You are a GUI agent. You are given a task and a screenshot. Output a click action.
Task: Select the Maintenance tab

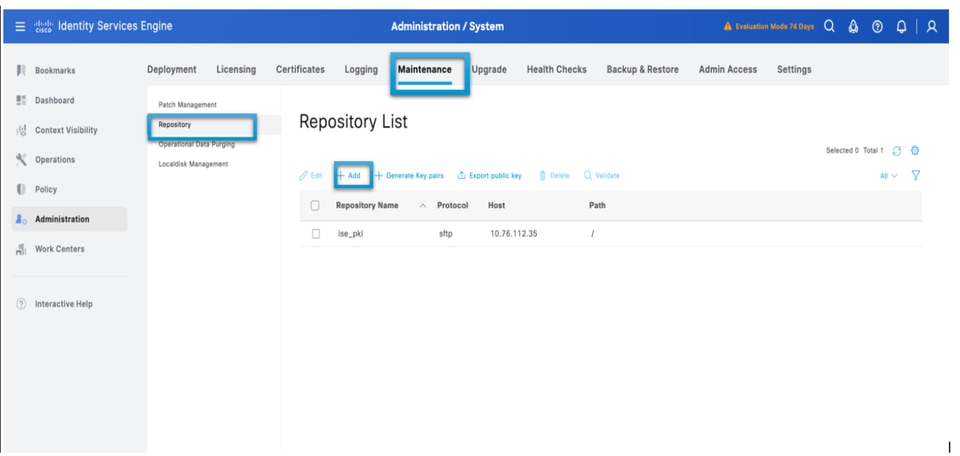coord(425,70)
